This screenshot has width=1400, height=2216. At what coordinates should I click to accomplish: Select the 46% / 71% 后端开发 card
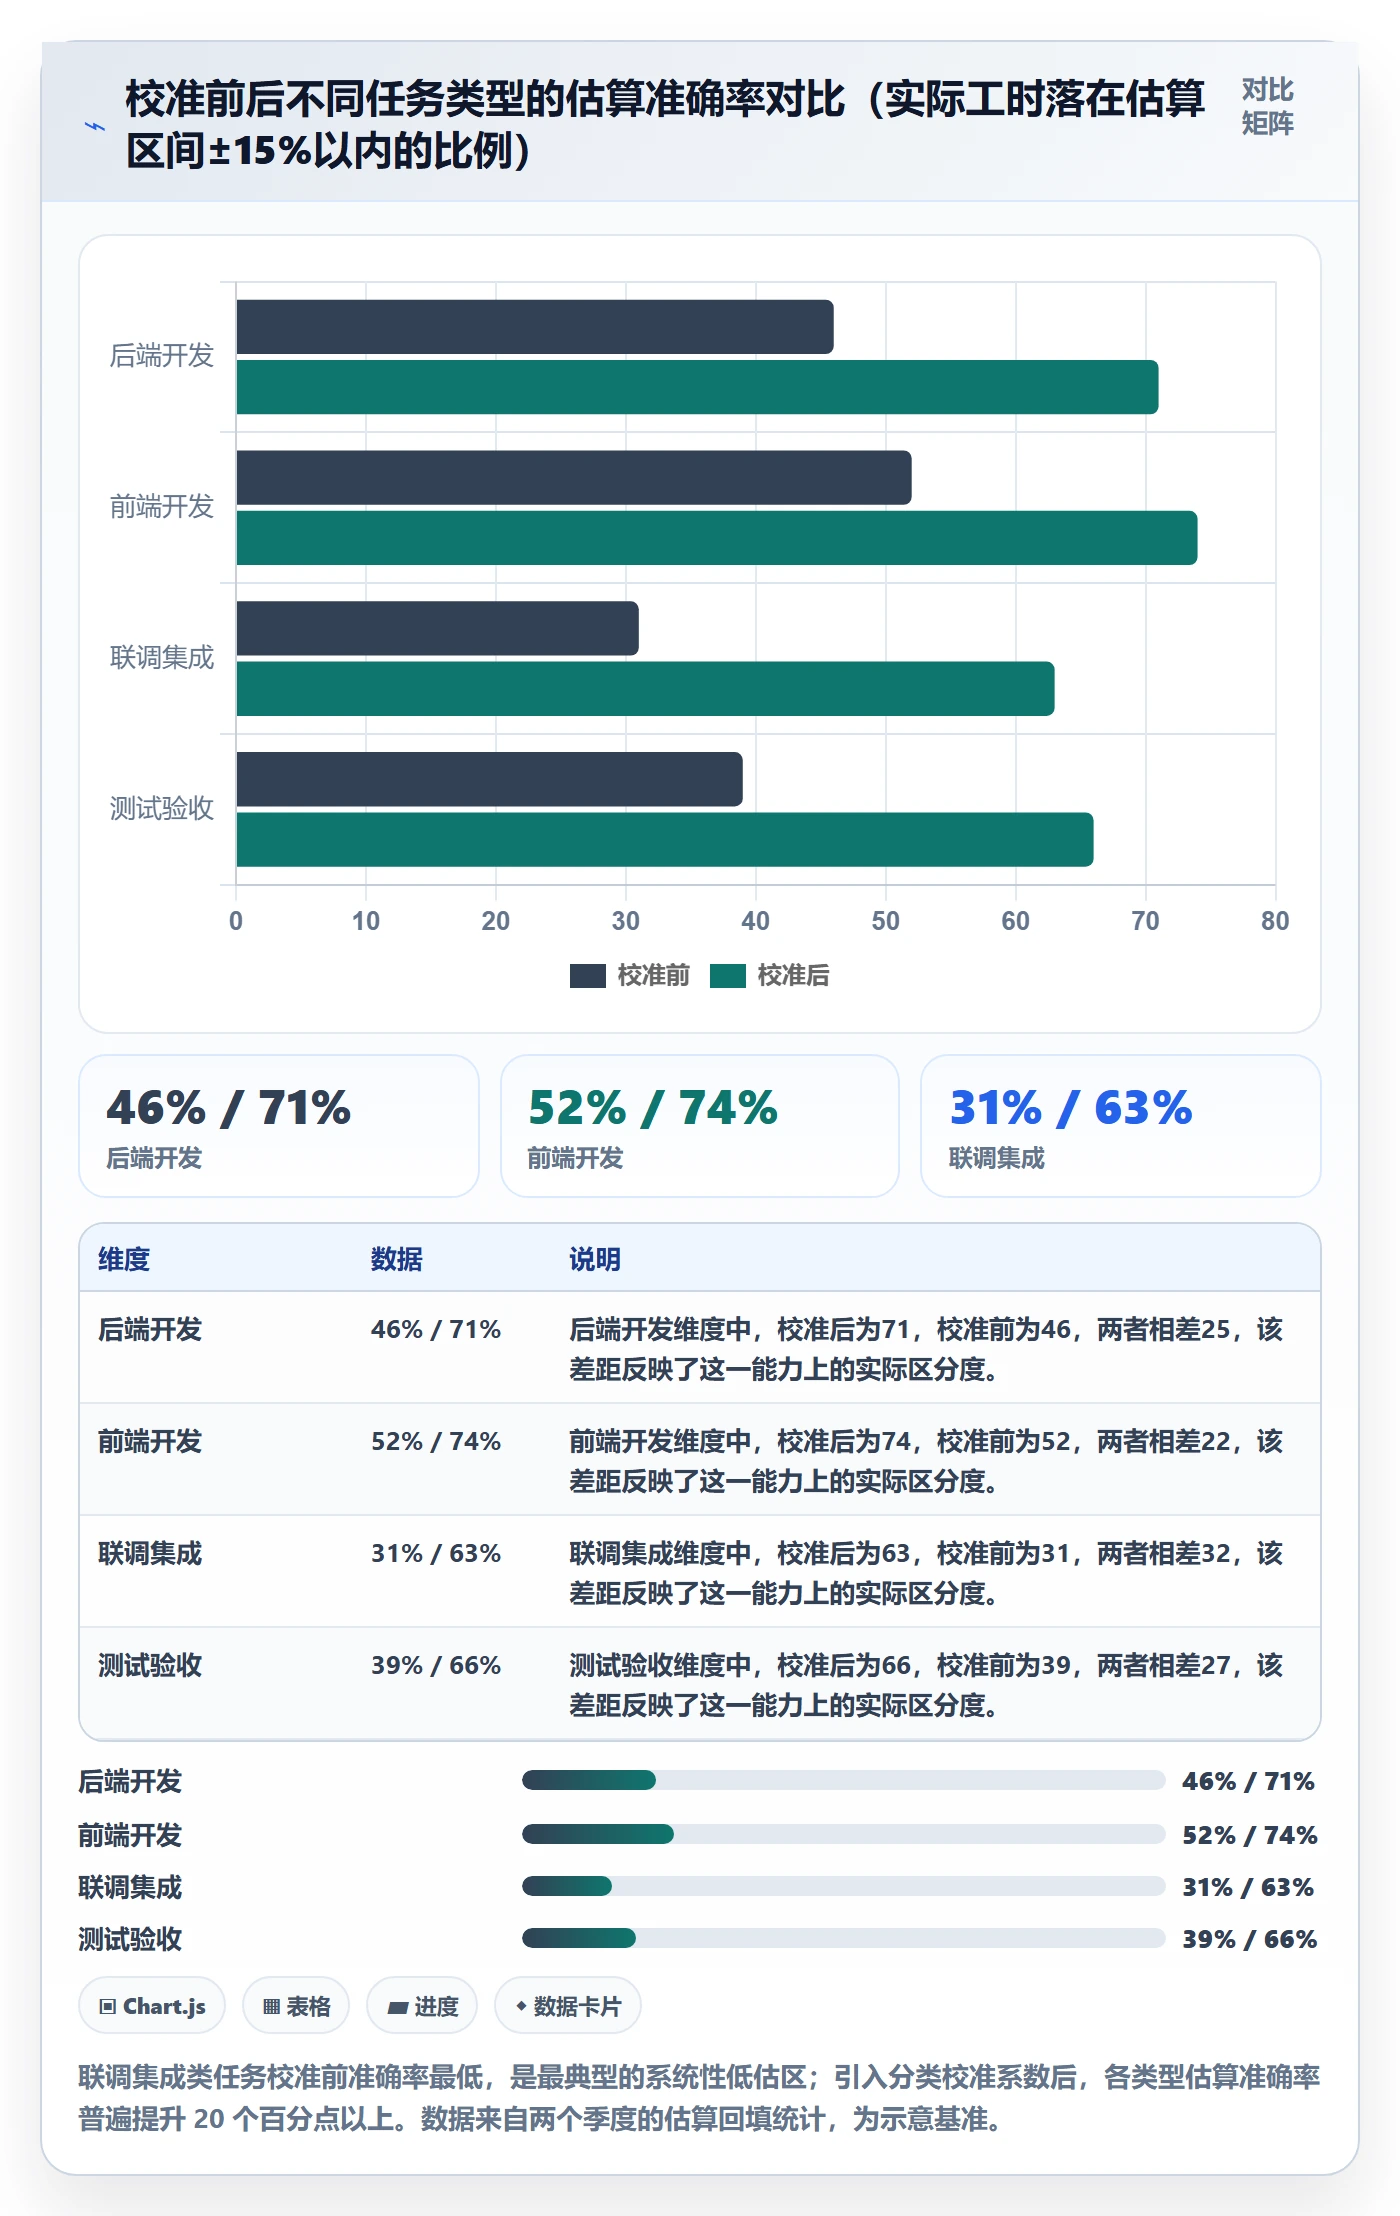click(x=279, y=1126)
